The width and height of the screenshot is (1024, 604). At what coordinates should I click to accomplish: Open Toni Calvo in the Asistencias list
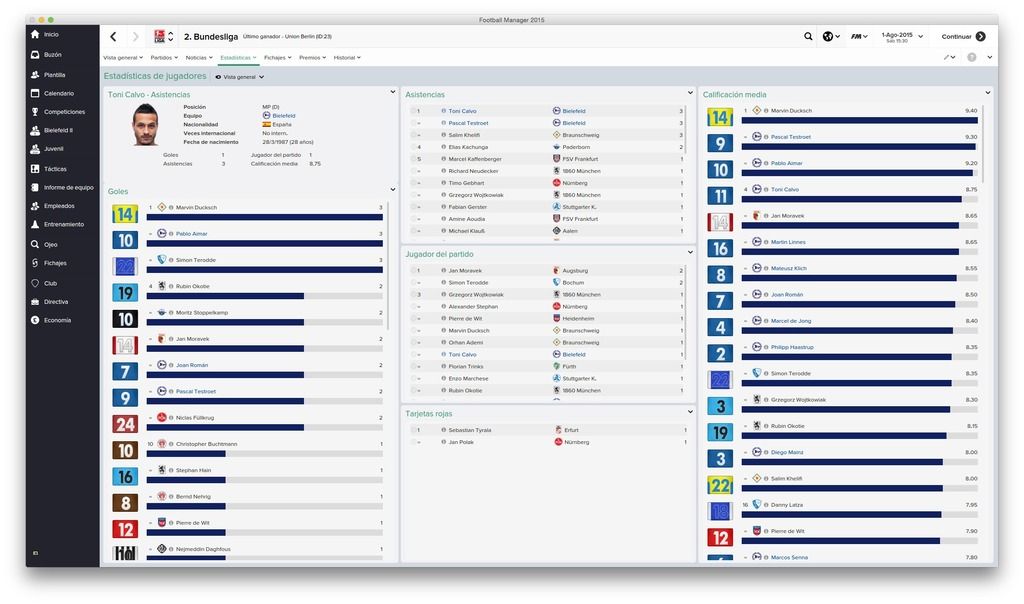462,111
